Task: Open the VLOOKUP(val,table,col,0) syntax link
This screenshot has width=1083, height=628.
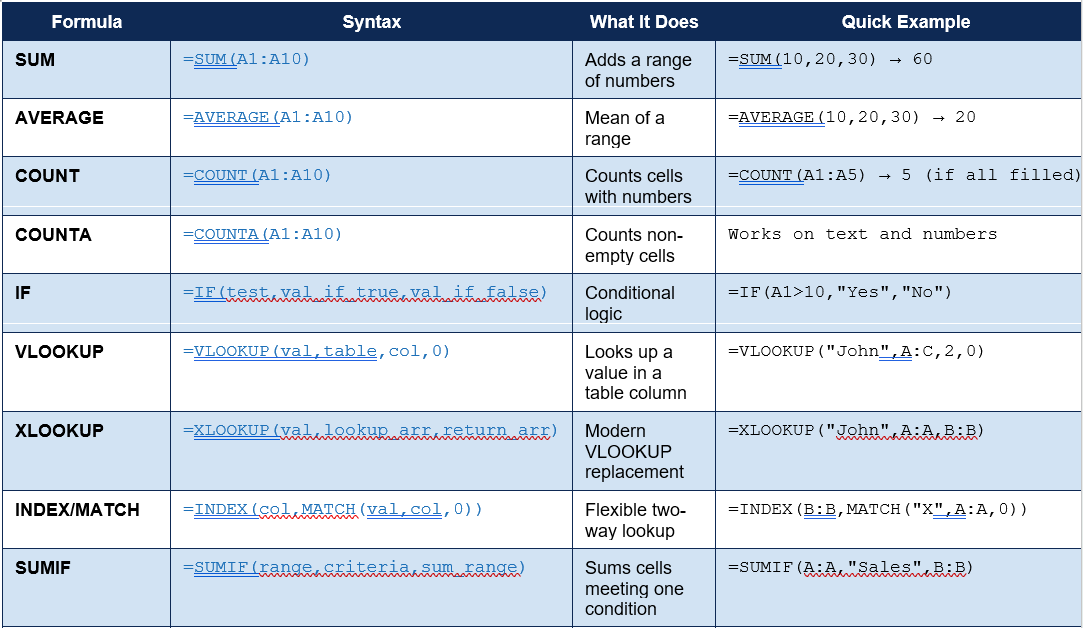Action: pyautogui.click(x=316, y=351)
